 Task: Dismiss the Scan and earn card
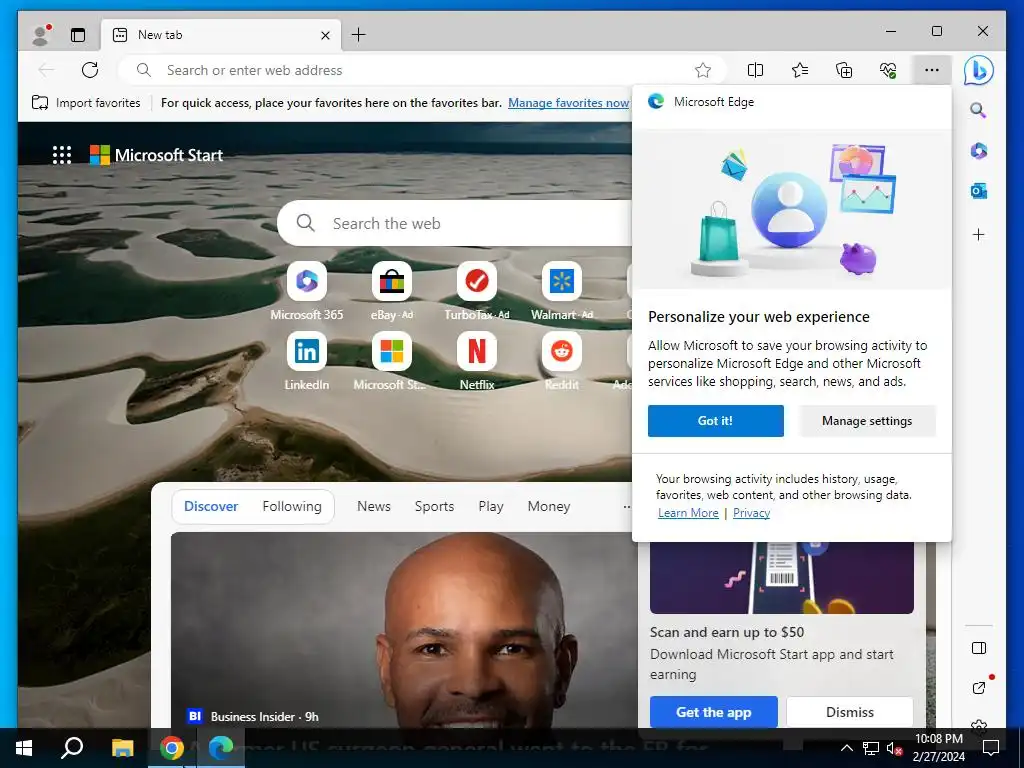click(850, 712)
